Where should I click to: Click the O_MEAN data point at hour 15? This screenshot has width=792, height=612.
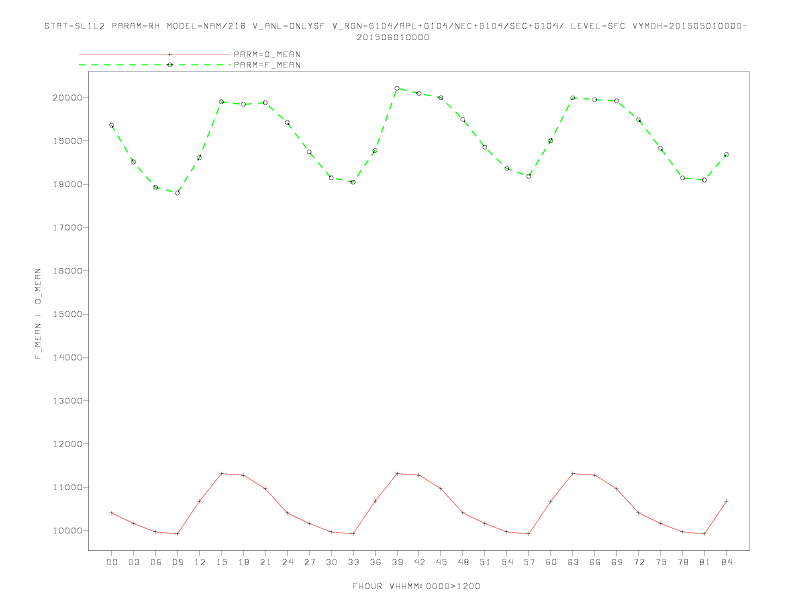(x=221, y=474)
